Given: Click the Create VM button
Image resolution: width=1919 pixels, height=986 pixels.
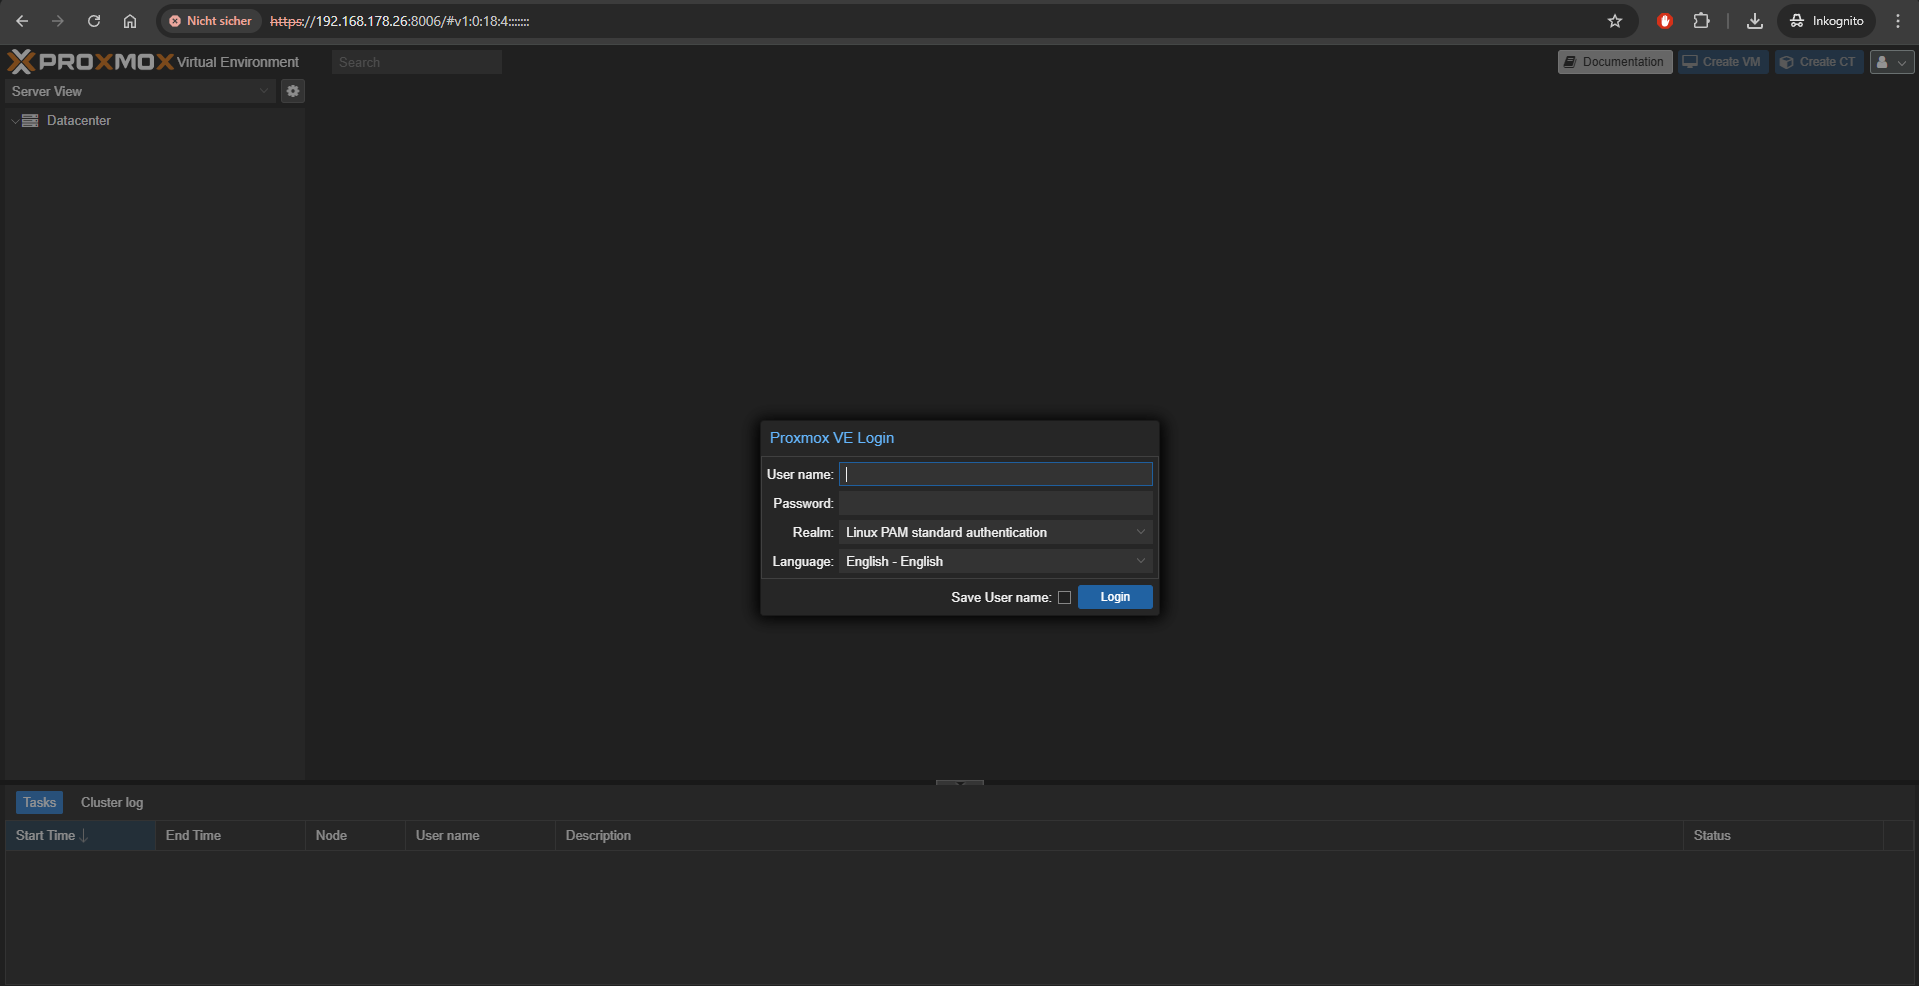Looking at the screenshot, I should [x=1723, y=62].
